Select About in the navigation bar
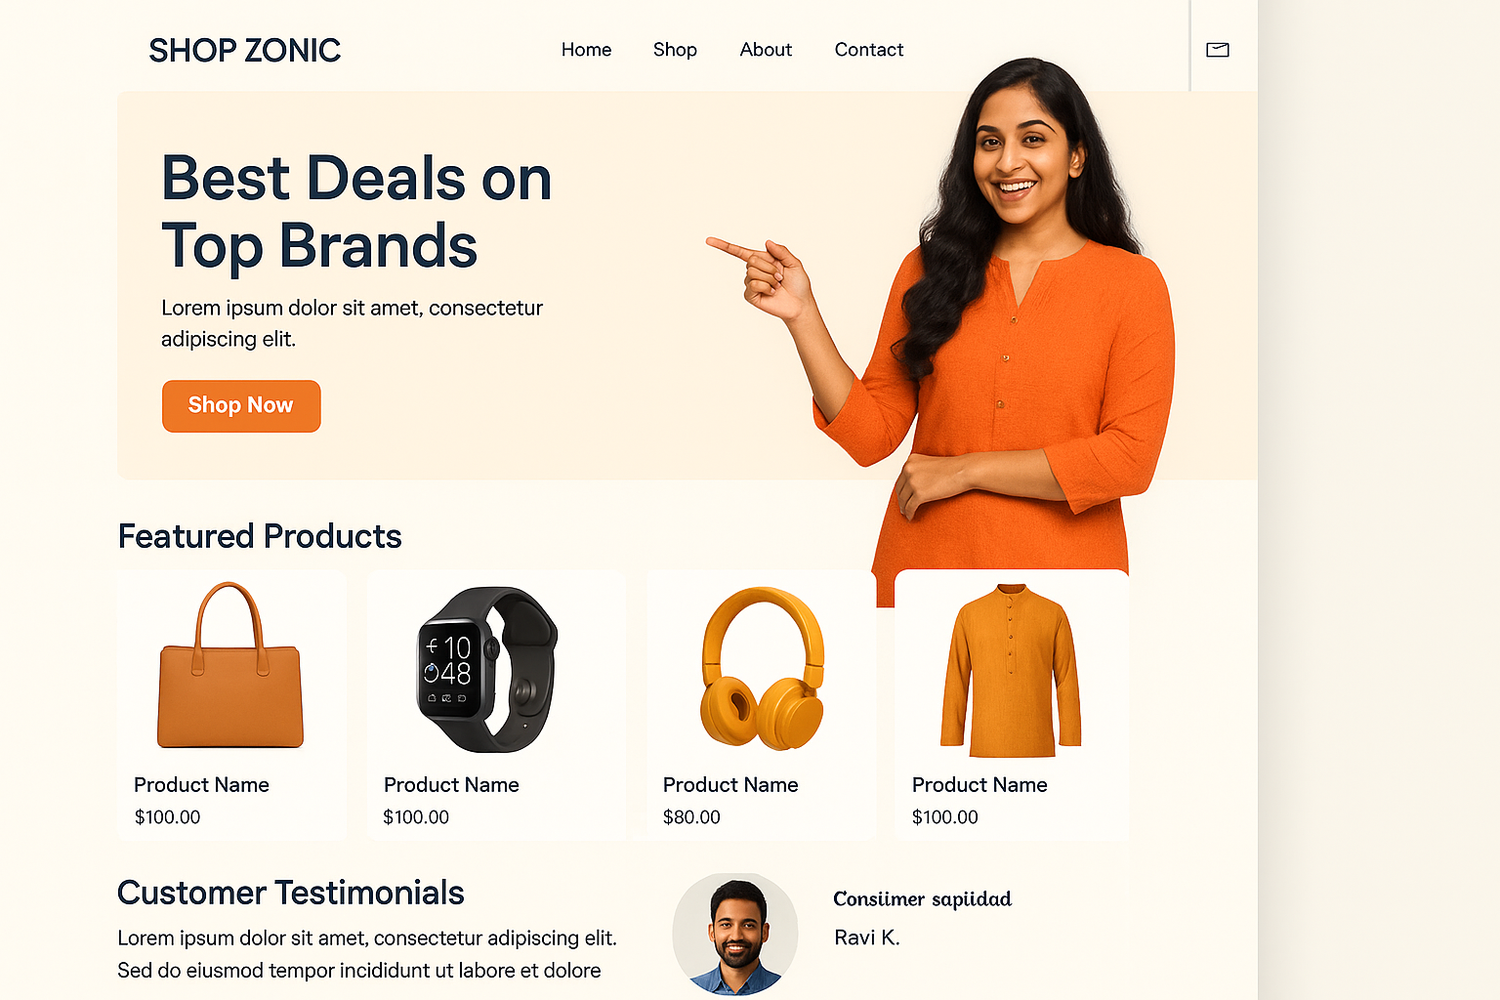 coord(766,50)
